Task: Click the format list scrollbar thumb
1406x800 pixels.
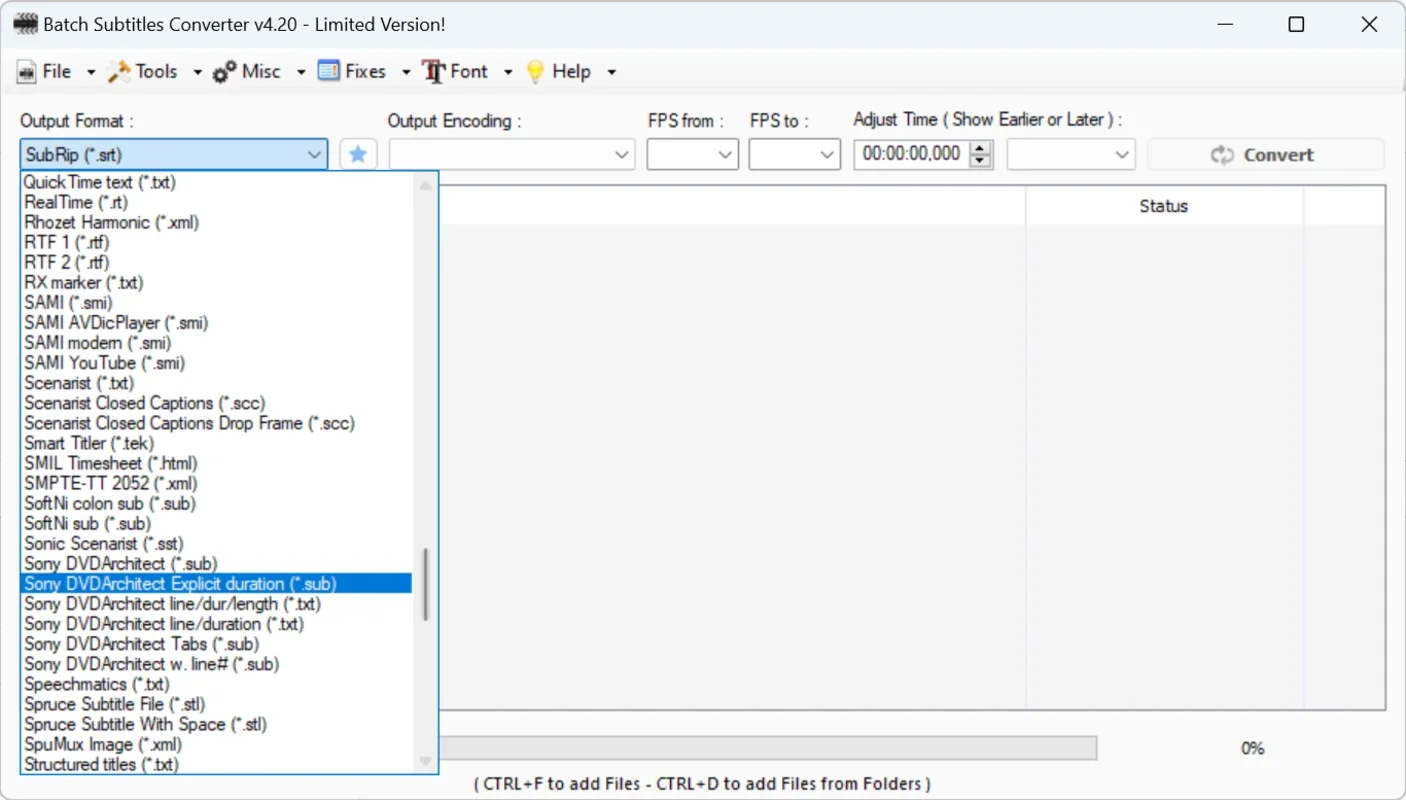Action: (x=426, y=584)
